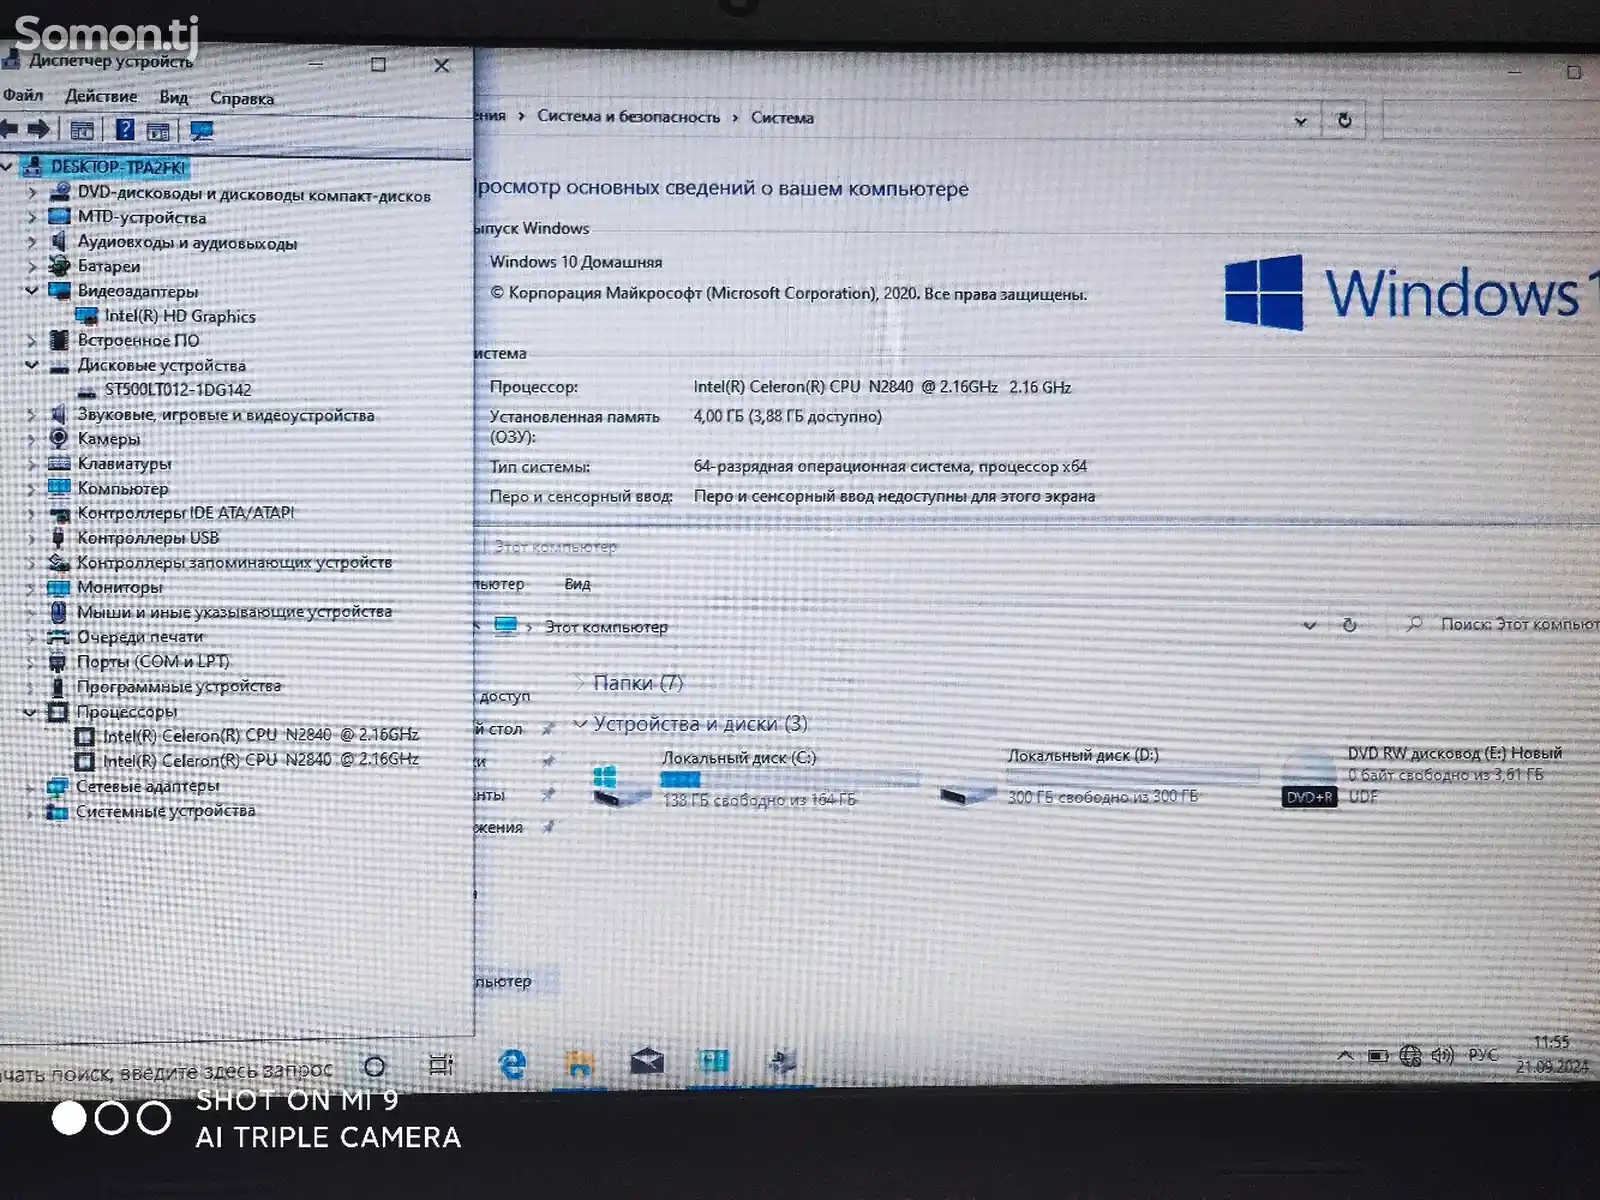Select Локальный диск (D:) drive
Image resolution: width=1600 pixels, height=1200 pixels.
[x=1100, y=776]
